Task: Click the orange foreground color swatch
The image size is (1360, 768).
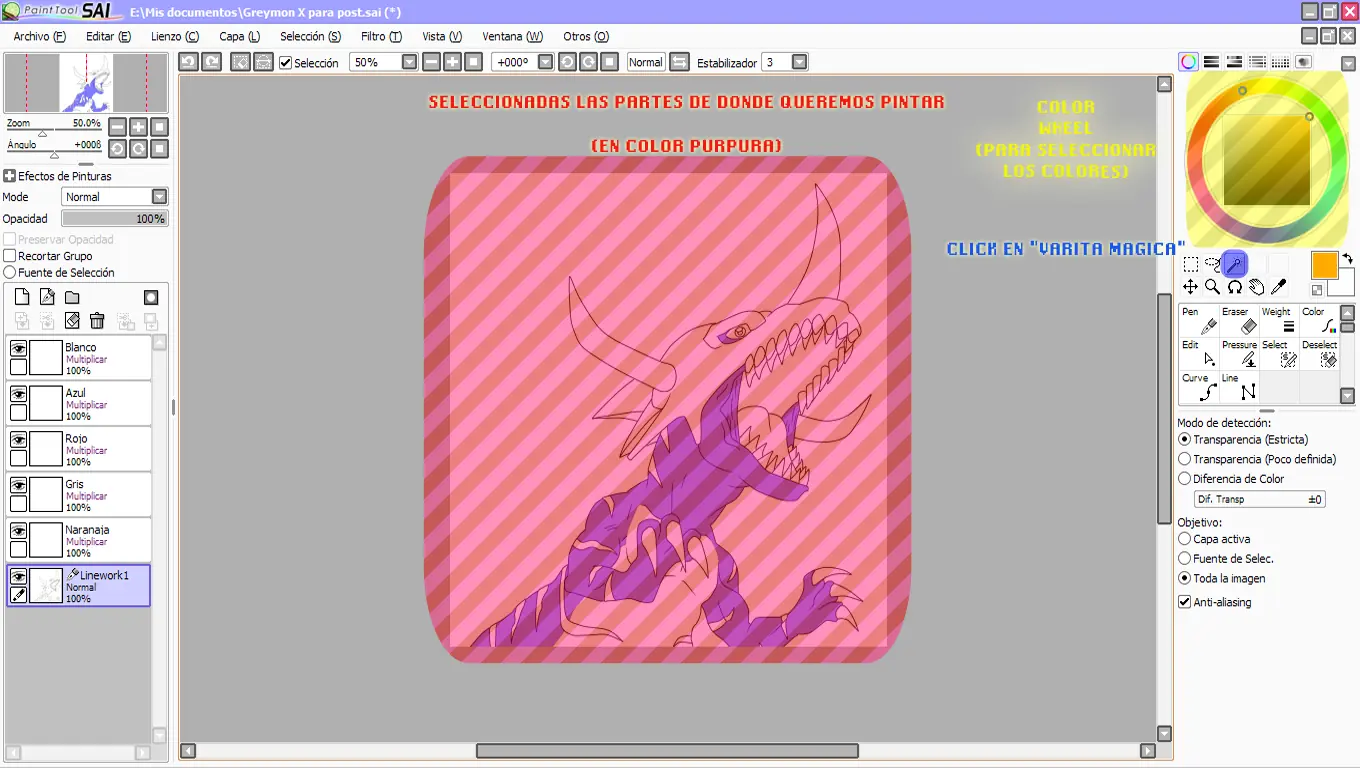Action: 1324,265
